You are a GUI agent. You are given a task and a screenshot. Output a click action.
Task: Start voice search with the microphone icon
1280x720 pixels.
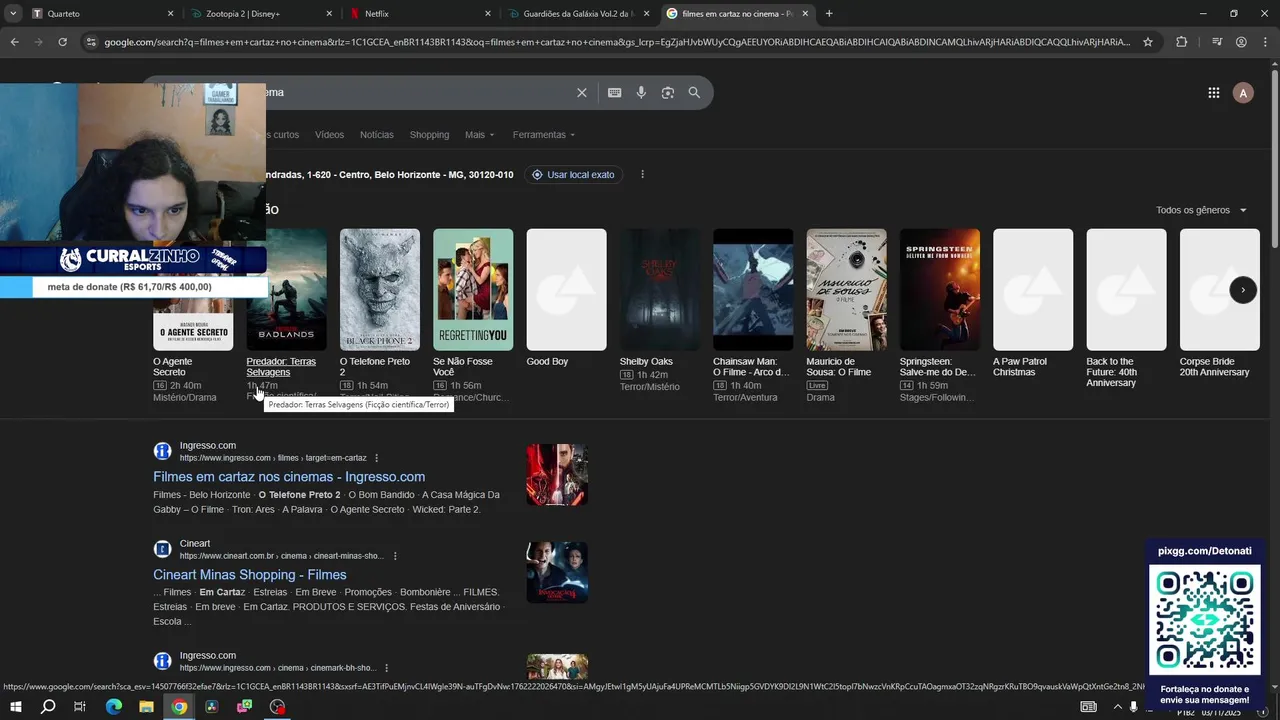click(x=641, y=93)
